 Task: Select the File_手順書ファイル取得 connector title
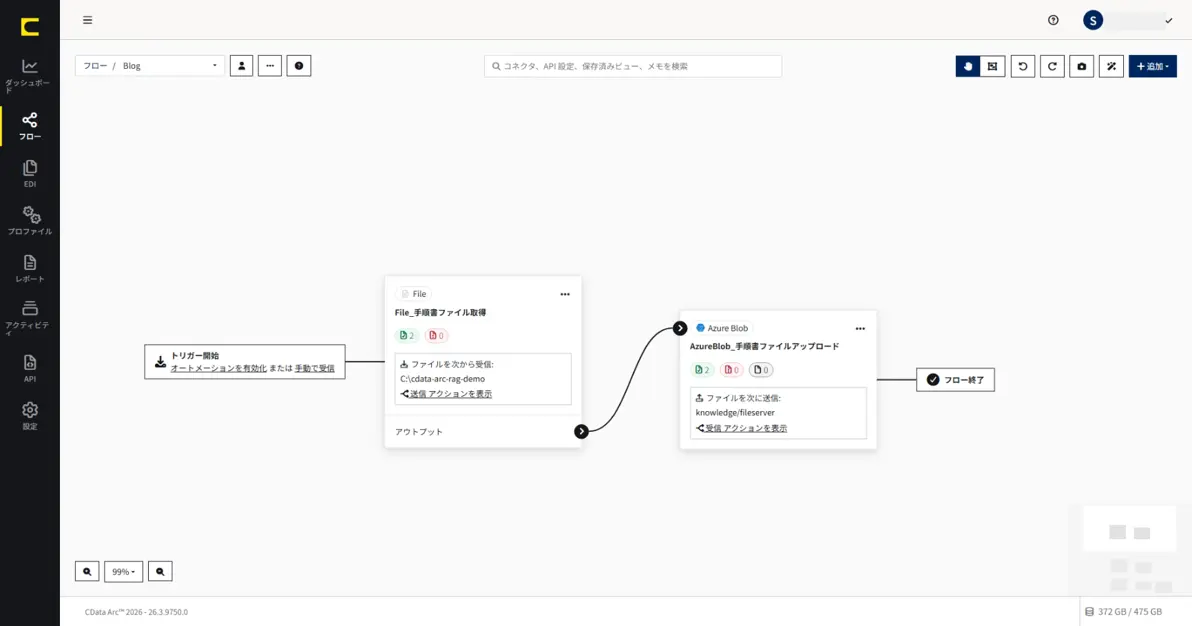pyautogui.click(x=440, y=313)
